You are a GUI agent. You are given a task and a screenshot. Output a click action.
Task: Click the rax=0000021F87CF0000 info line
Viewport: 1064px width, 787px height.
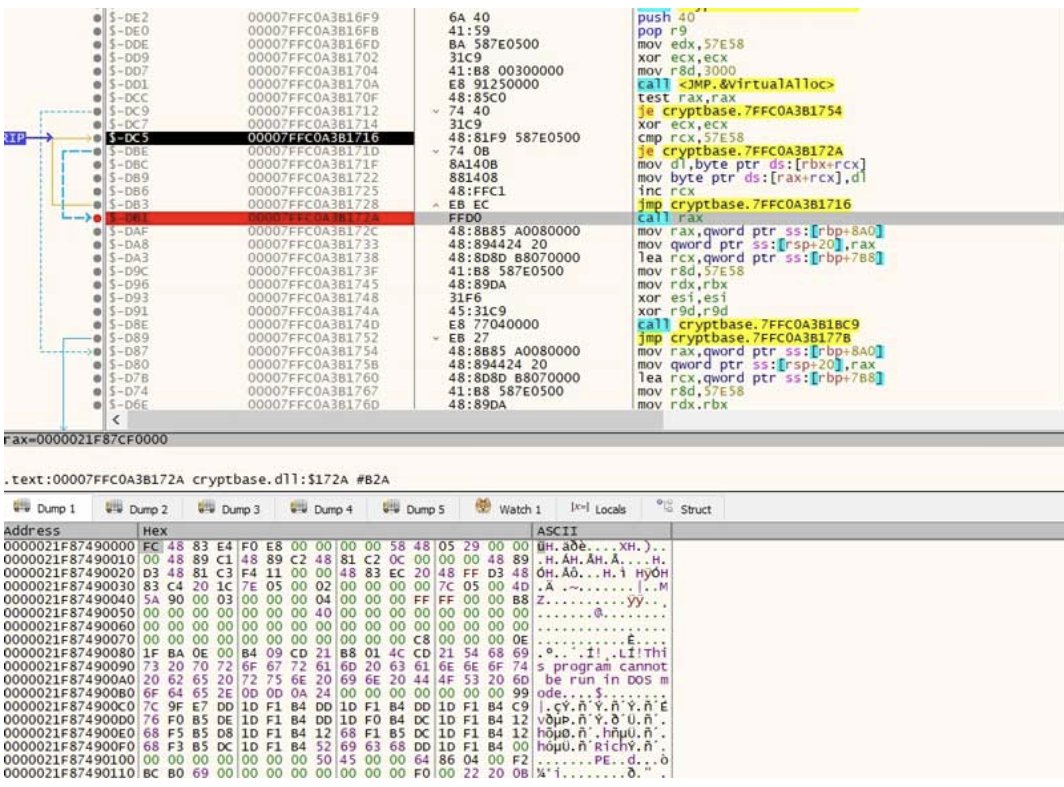click(86, 440)
